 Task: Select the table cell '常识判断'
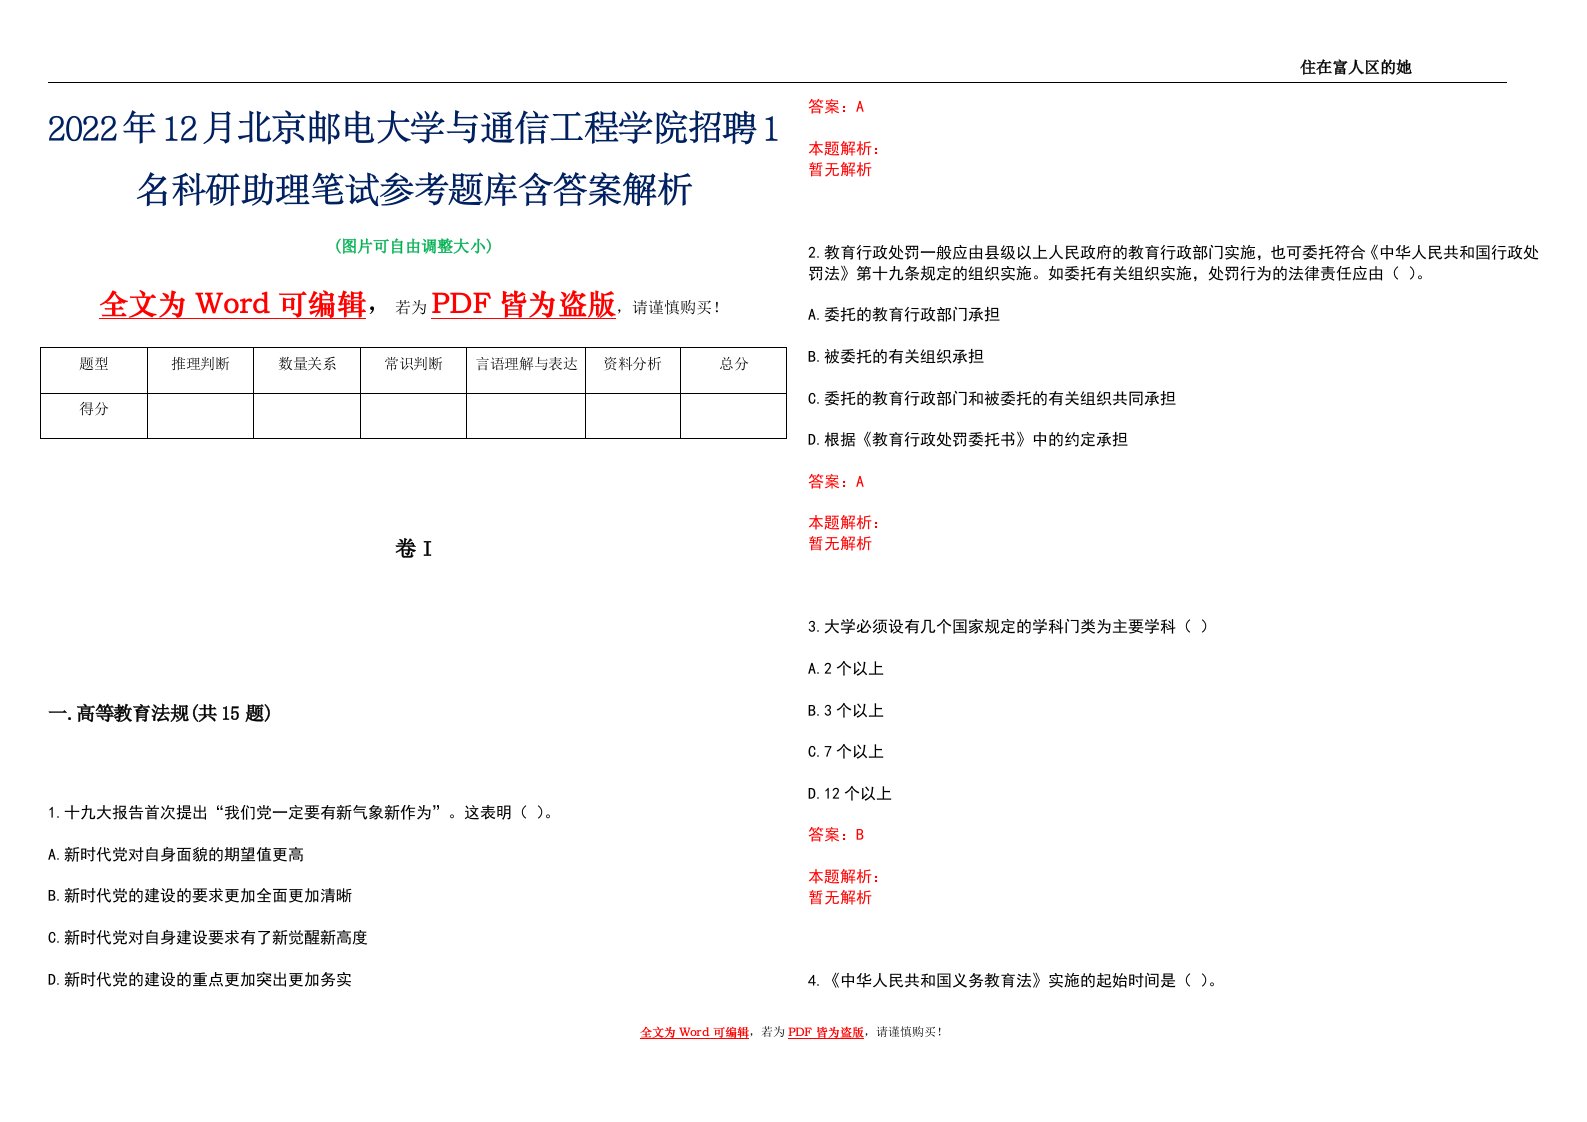pyautogui.click(x=413, y=370)
